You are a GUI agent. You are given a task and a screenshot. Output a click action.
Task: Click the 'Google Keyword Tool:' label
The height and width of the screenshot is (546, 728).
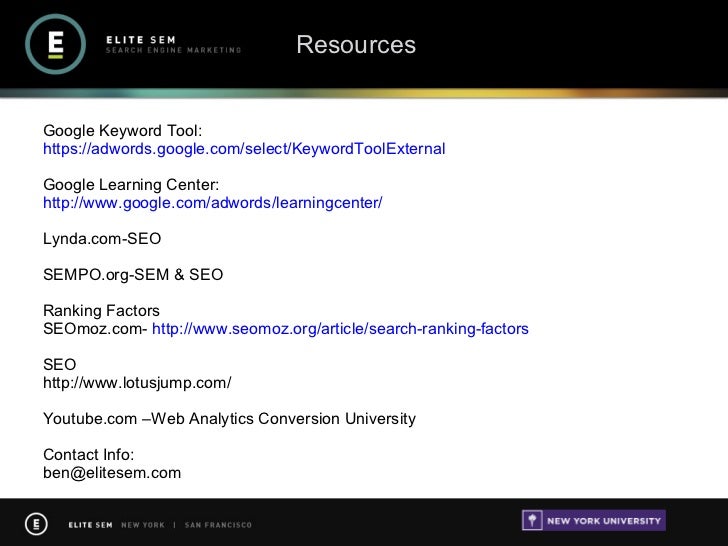tap(123, 130)
